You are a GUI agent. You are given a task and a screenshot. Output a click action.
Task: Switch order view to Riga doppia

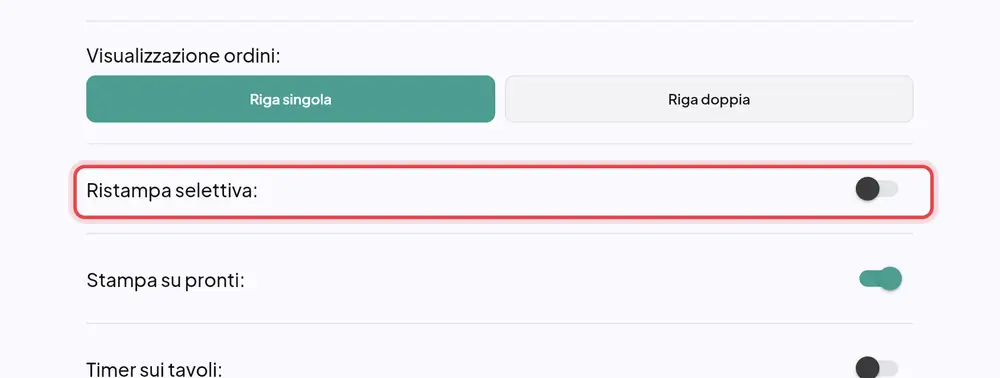click(709, 99)
